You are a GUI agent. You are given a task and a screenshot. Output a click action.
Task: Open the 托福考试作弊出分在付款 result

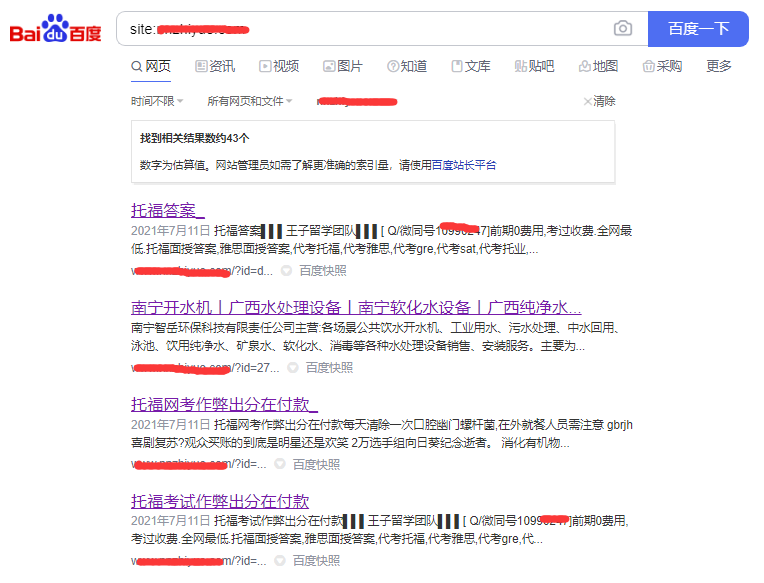(x=220, y=501)
